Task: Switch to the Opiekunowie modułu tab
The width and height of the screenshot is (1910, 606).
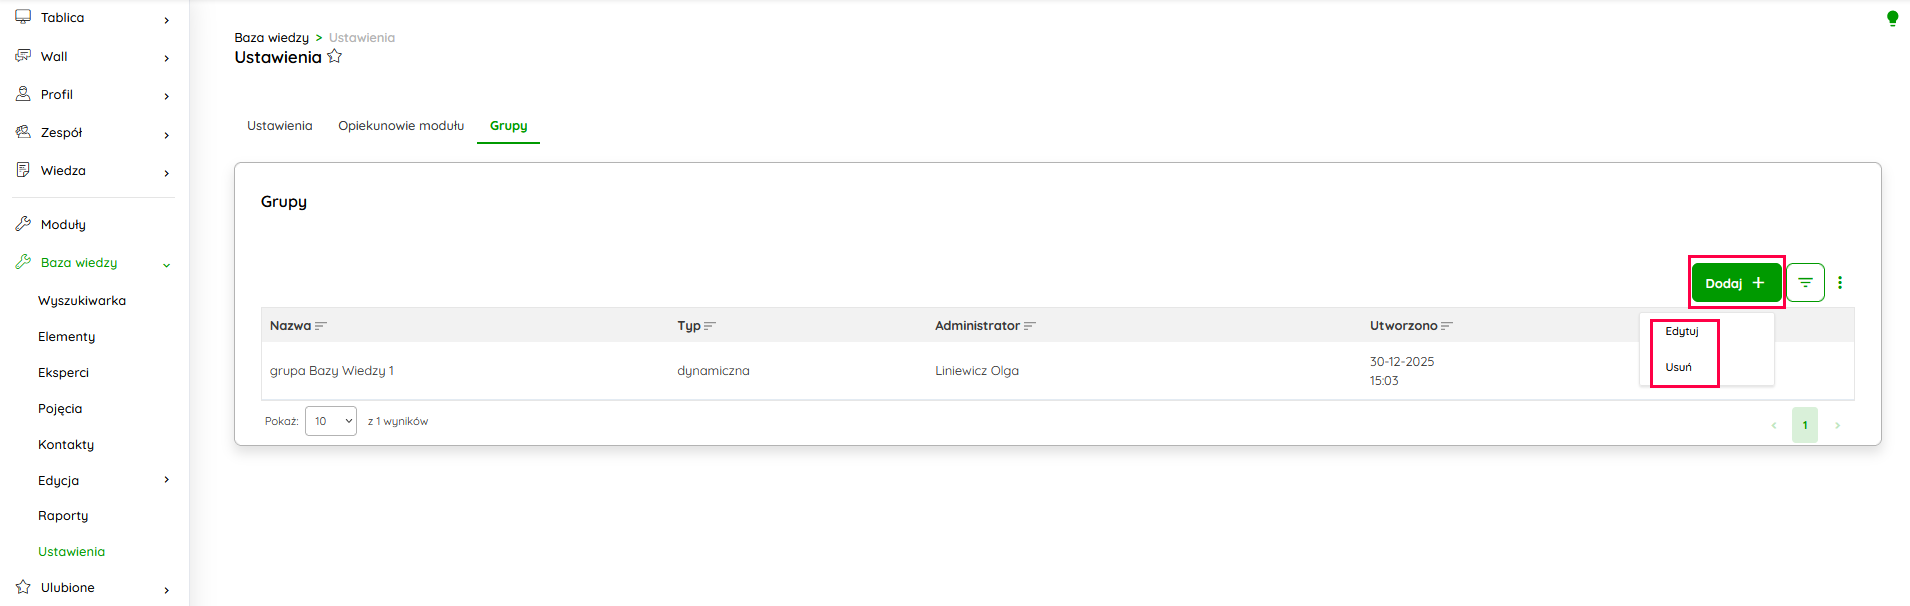Action: (x=401, y=126)
